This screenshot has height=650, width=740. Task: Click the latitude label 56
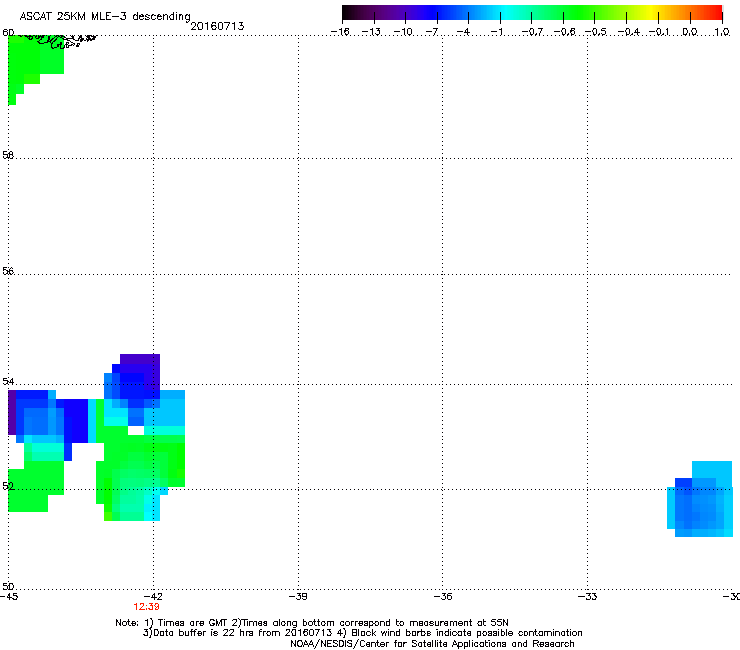point(8,271)
